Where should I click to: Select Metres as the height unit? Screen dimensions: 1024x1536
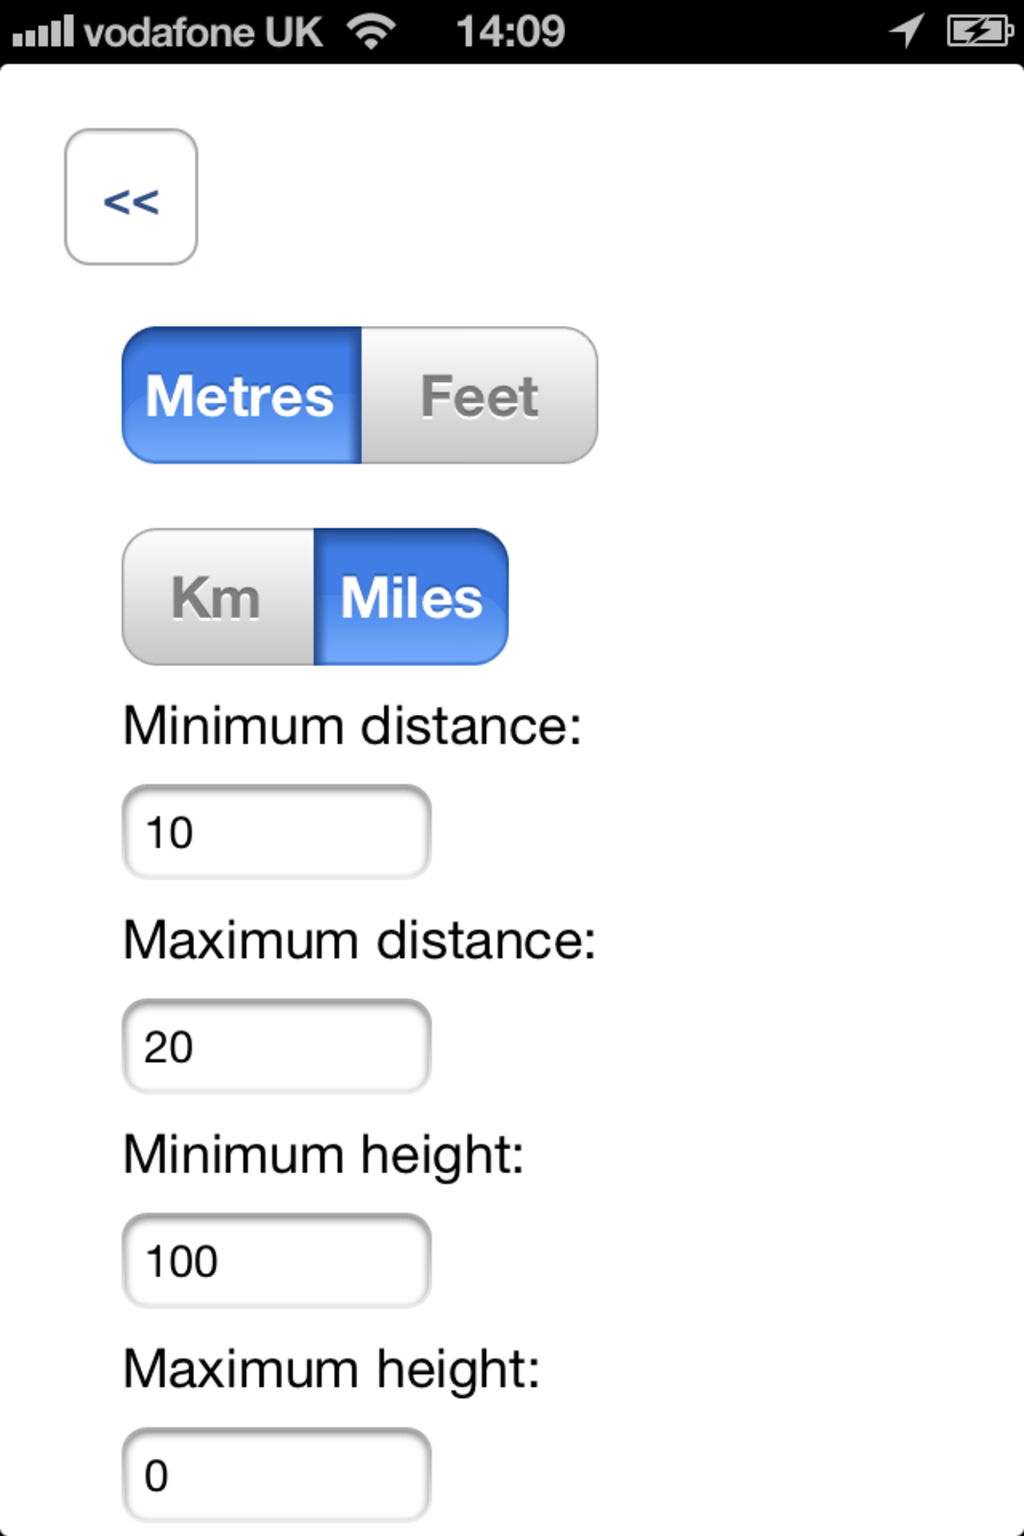(241, 395)
